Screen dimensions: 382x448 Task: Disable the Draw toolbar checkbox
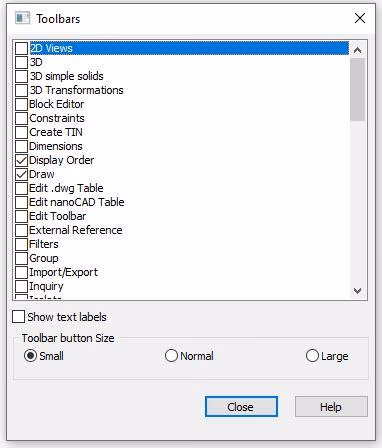coord(21,174)
